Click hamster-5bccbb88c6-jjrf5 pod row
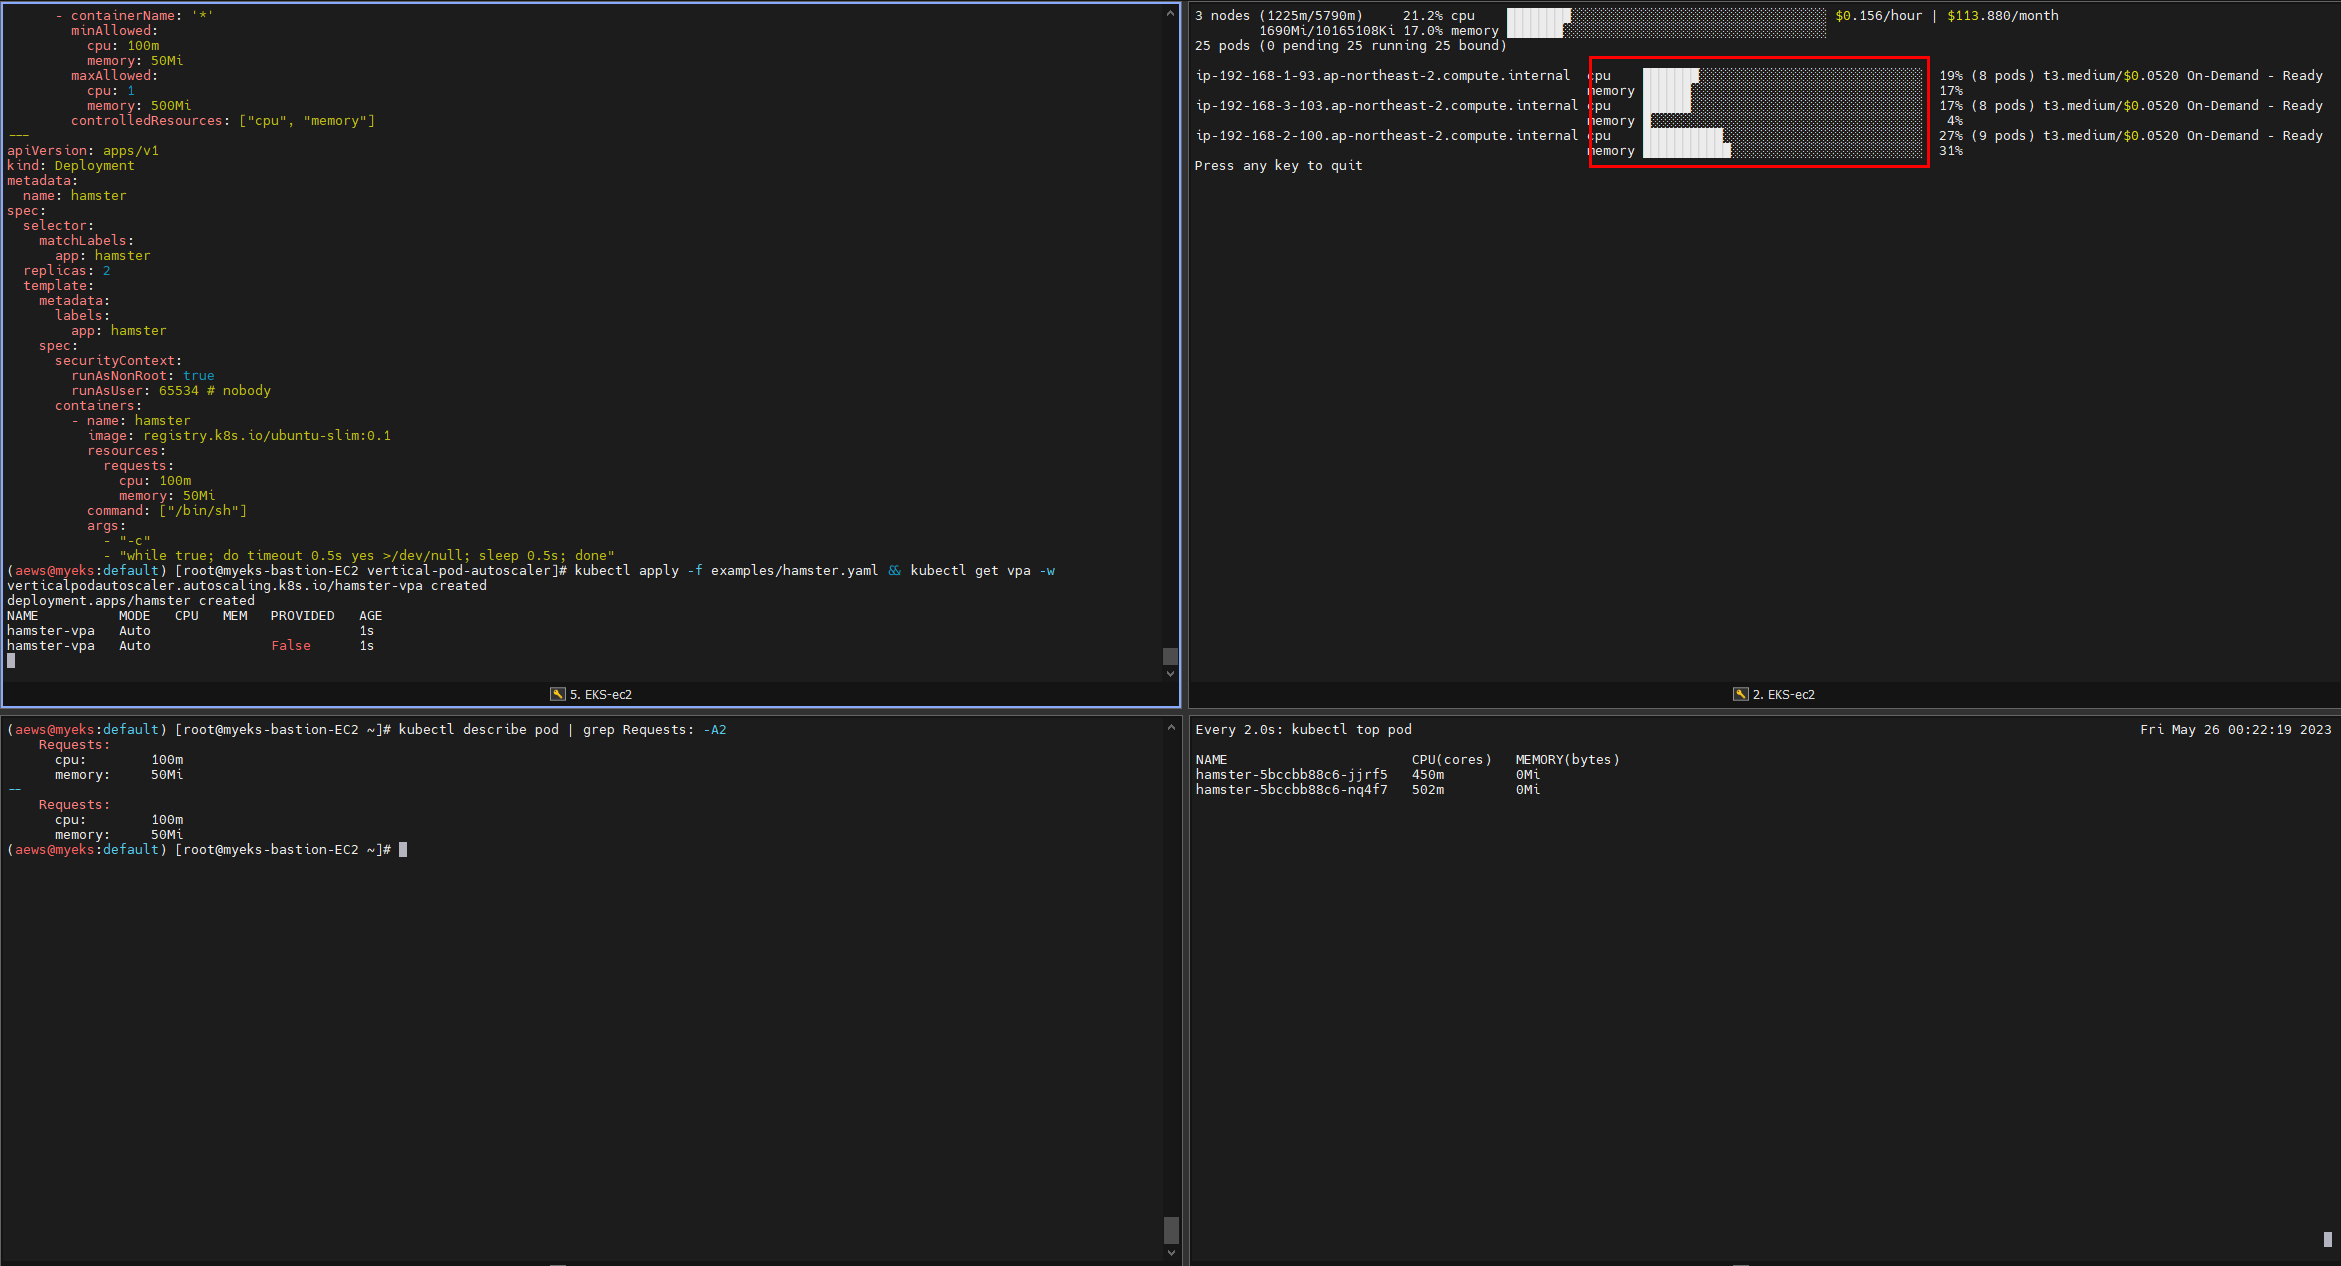This screenshot has height=1266, width=2341. coord(1291,775)
